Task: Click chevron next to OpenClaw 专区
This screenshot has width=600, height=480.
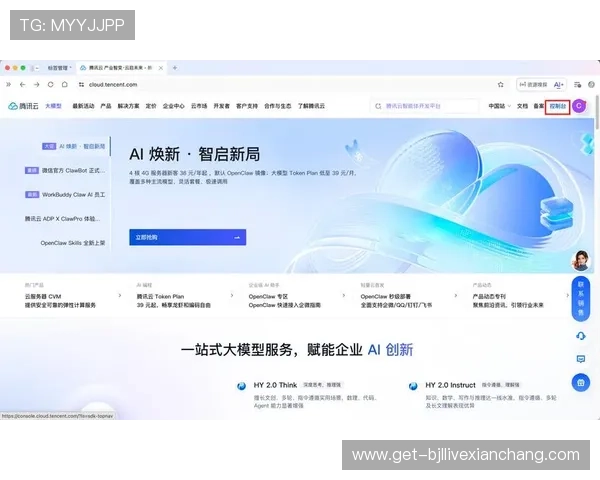Action: [344, 296]
